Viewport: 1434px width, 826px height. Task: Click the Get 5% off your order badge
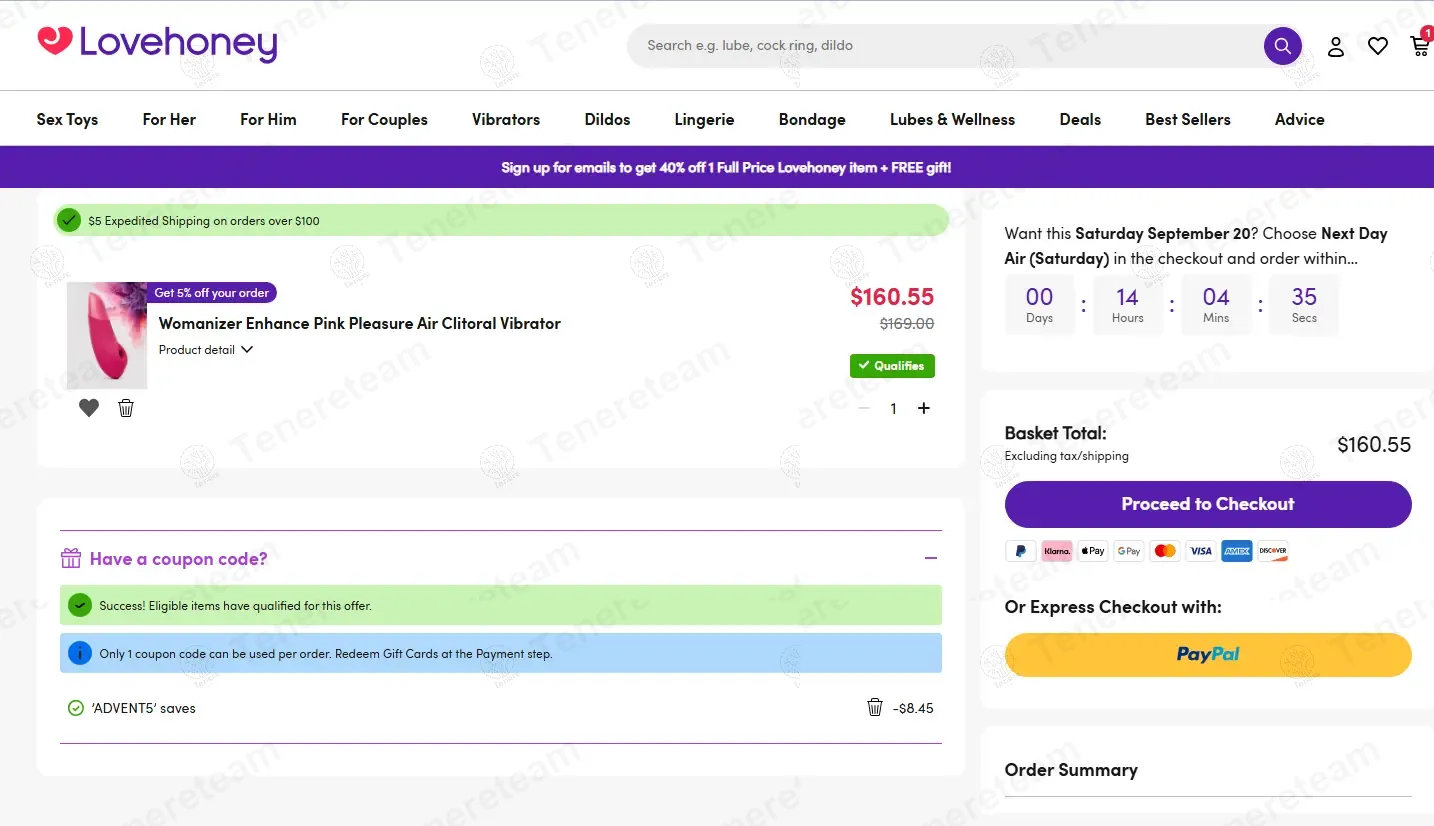click(x=212, y=293)
